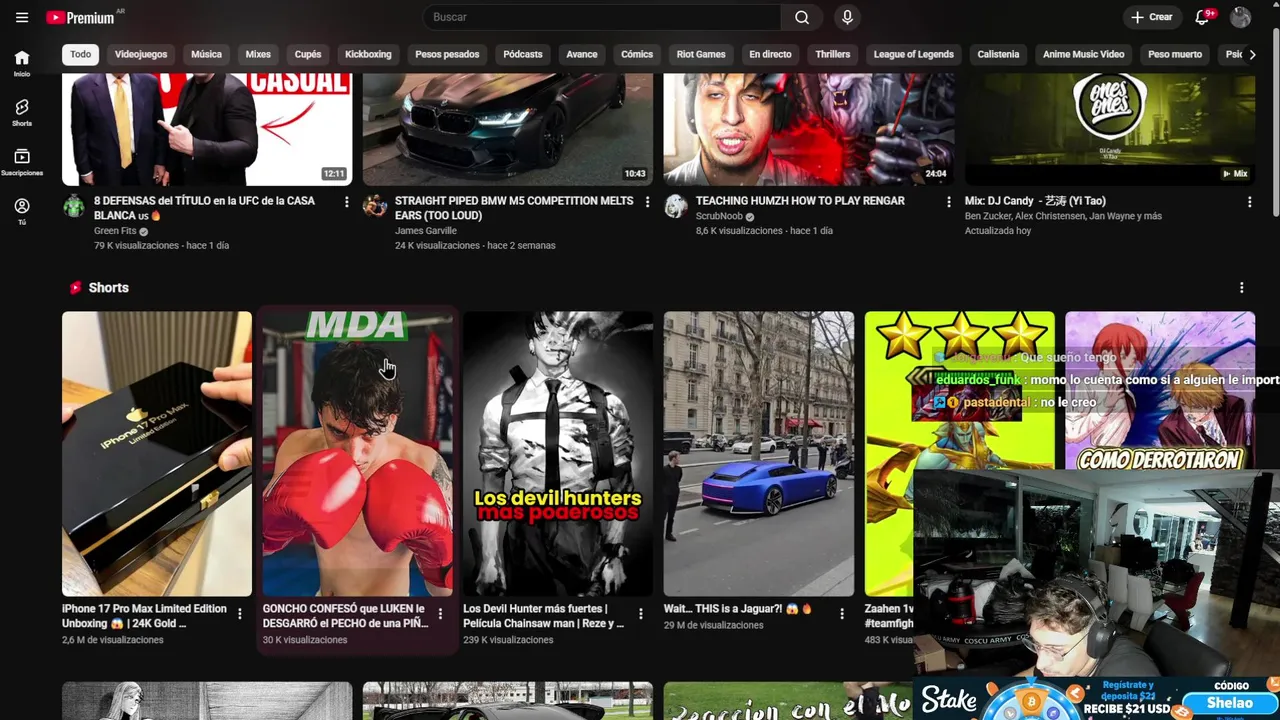Click the Buscar search field

coord(602,17)
